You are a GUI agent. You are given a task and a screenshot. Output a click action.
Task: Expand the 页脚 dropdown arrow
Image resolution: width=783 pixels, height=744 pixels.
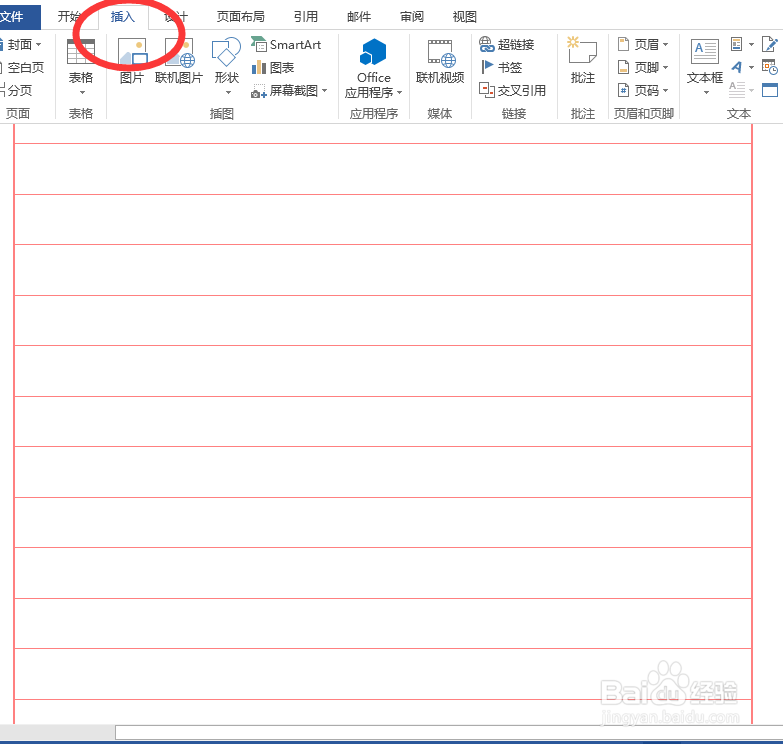coord(665,67)
